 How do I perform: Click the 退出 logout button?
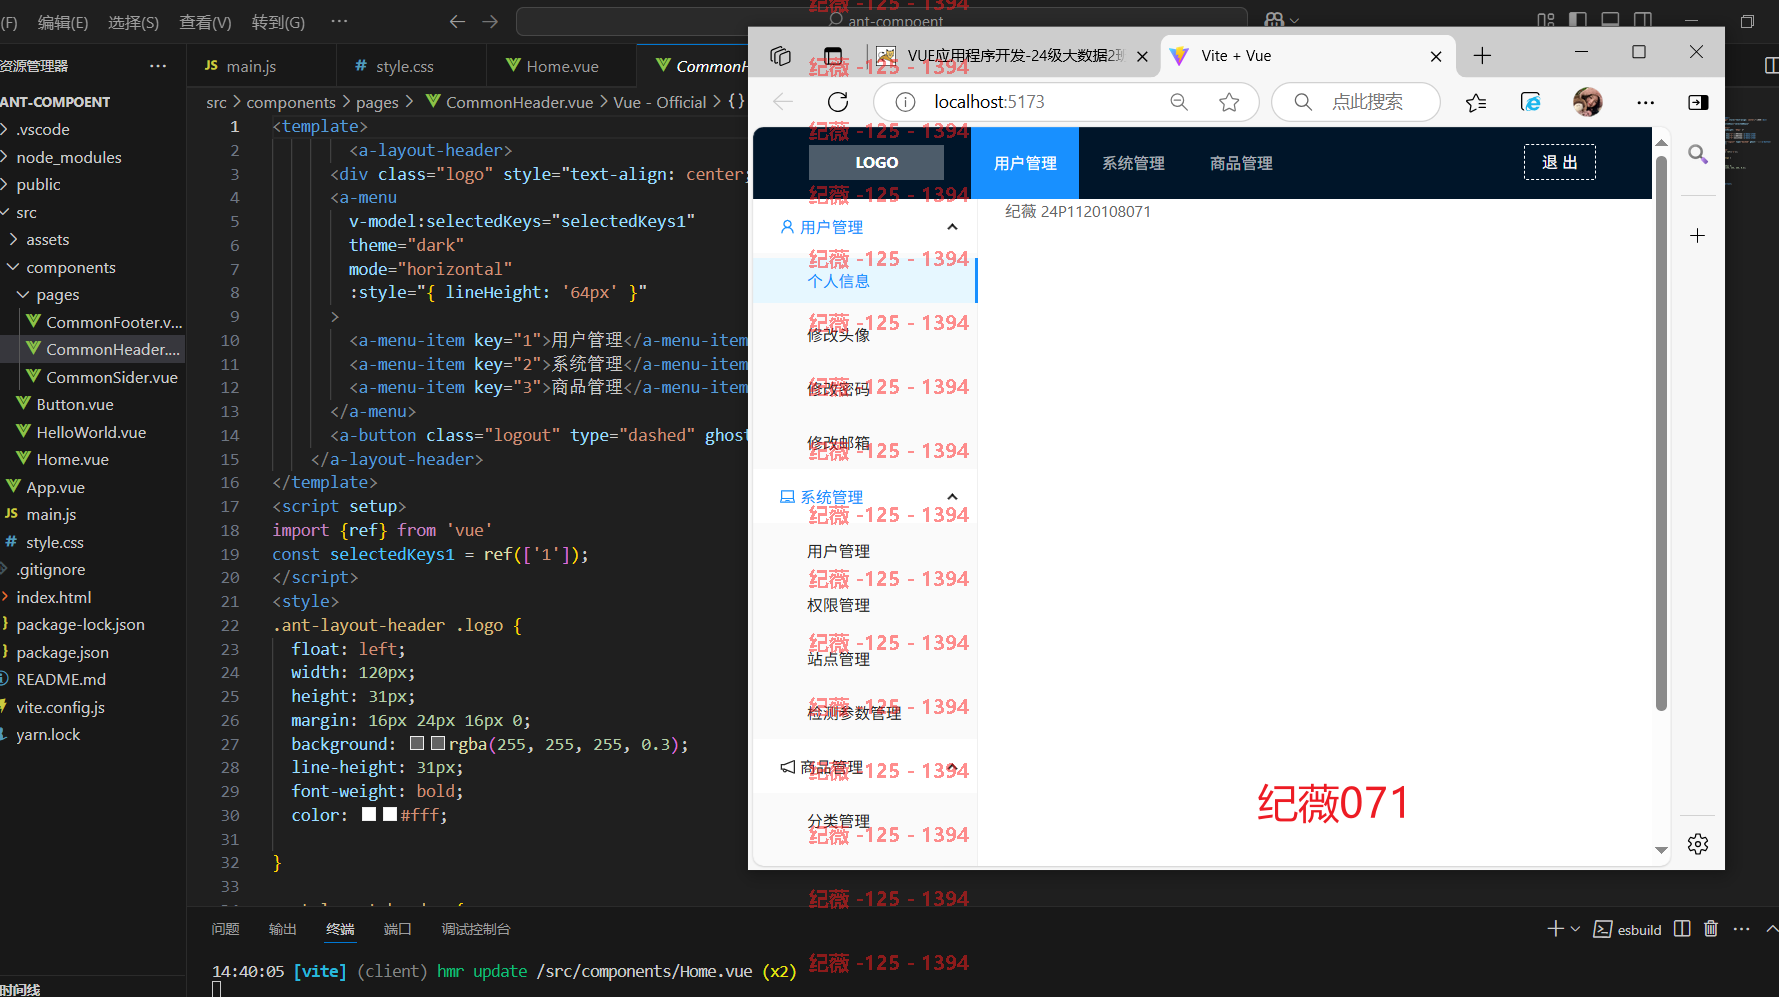(1559, 162)
